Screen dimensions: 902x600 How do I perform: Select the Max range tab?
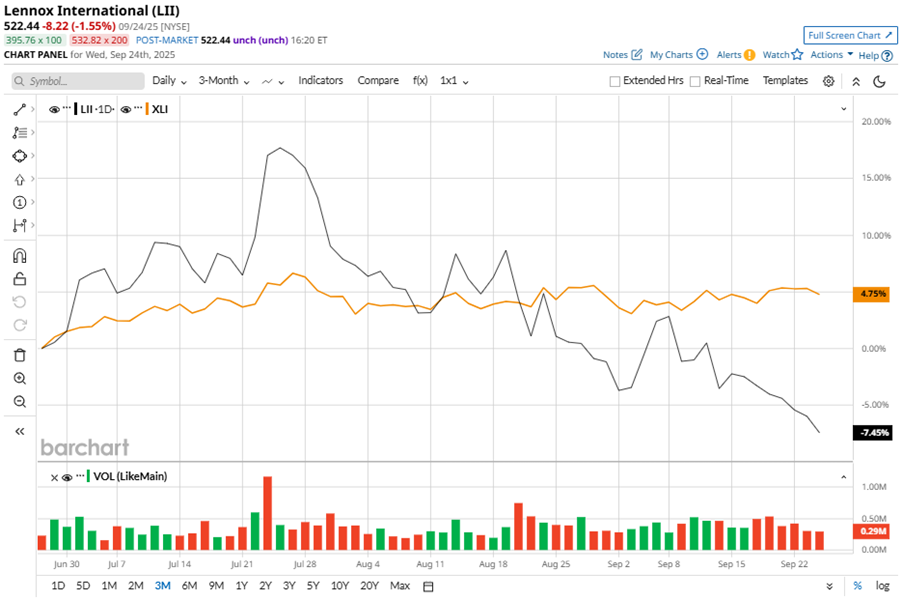click(x=400, y=586)
